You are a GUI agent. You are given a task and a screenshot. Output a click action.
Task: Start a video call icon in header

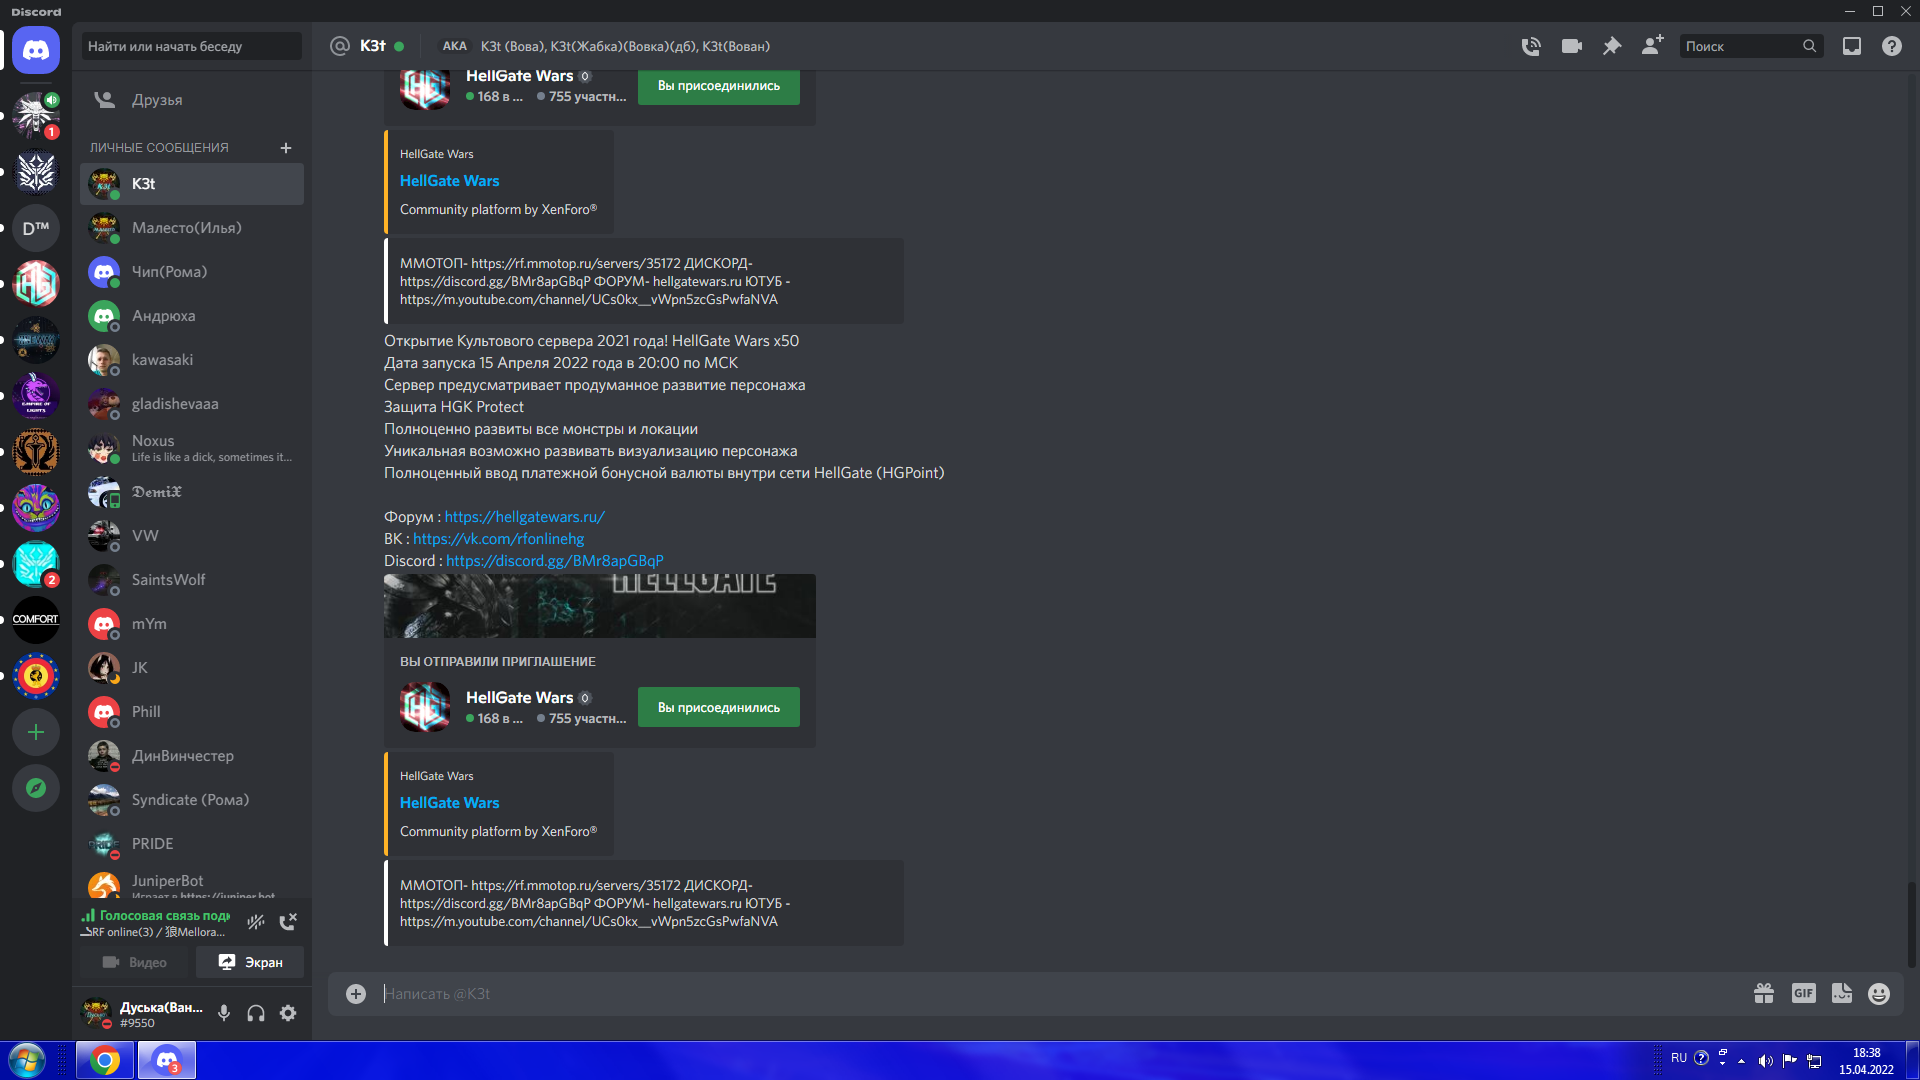pos(1572,46)
